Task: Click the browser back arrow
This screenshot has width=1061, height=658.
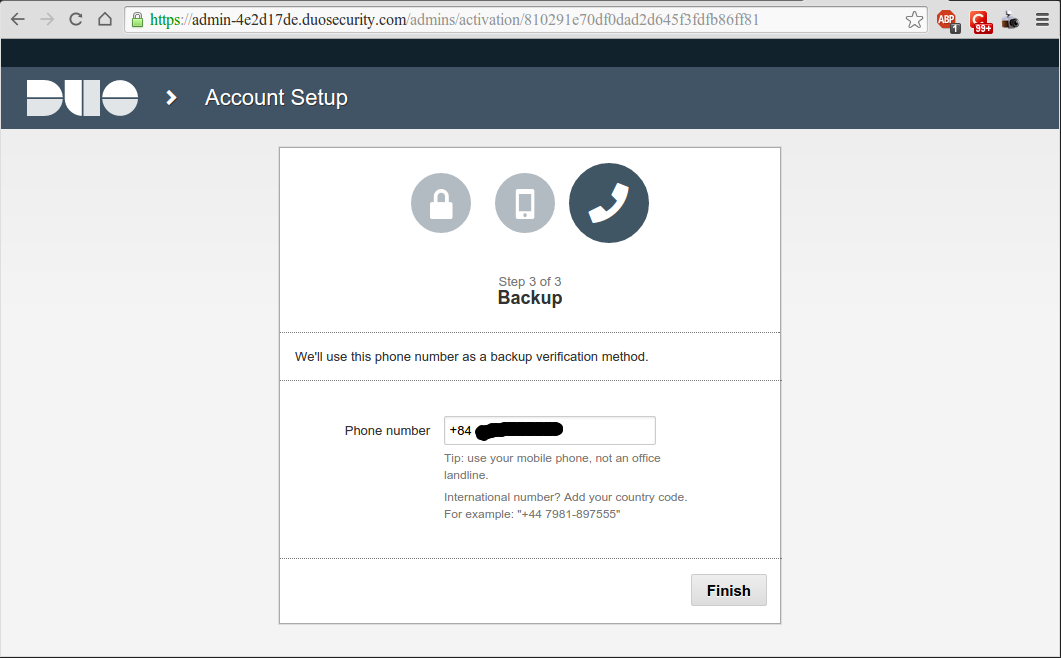Action: (18, 19)
